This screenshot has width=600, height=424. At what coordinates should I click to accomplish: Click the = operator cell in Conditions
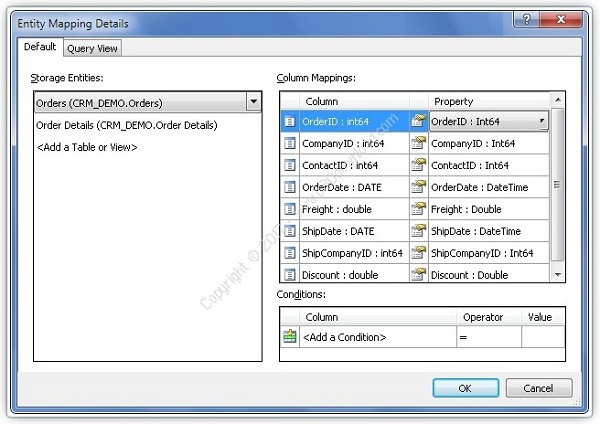(x=489, y=337)
